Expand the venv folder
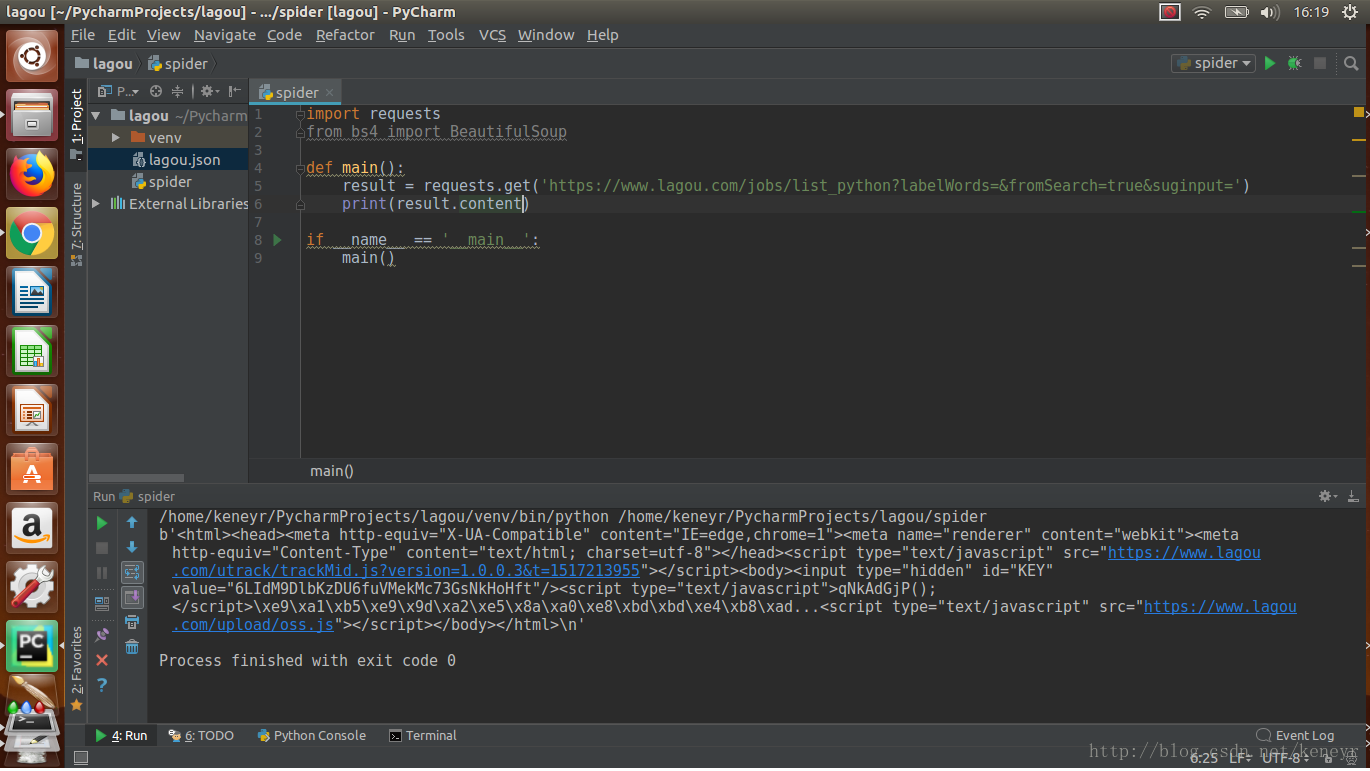 tap(116, 137)
